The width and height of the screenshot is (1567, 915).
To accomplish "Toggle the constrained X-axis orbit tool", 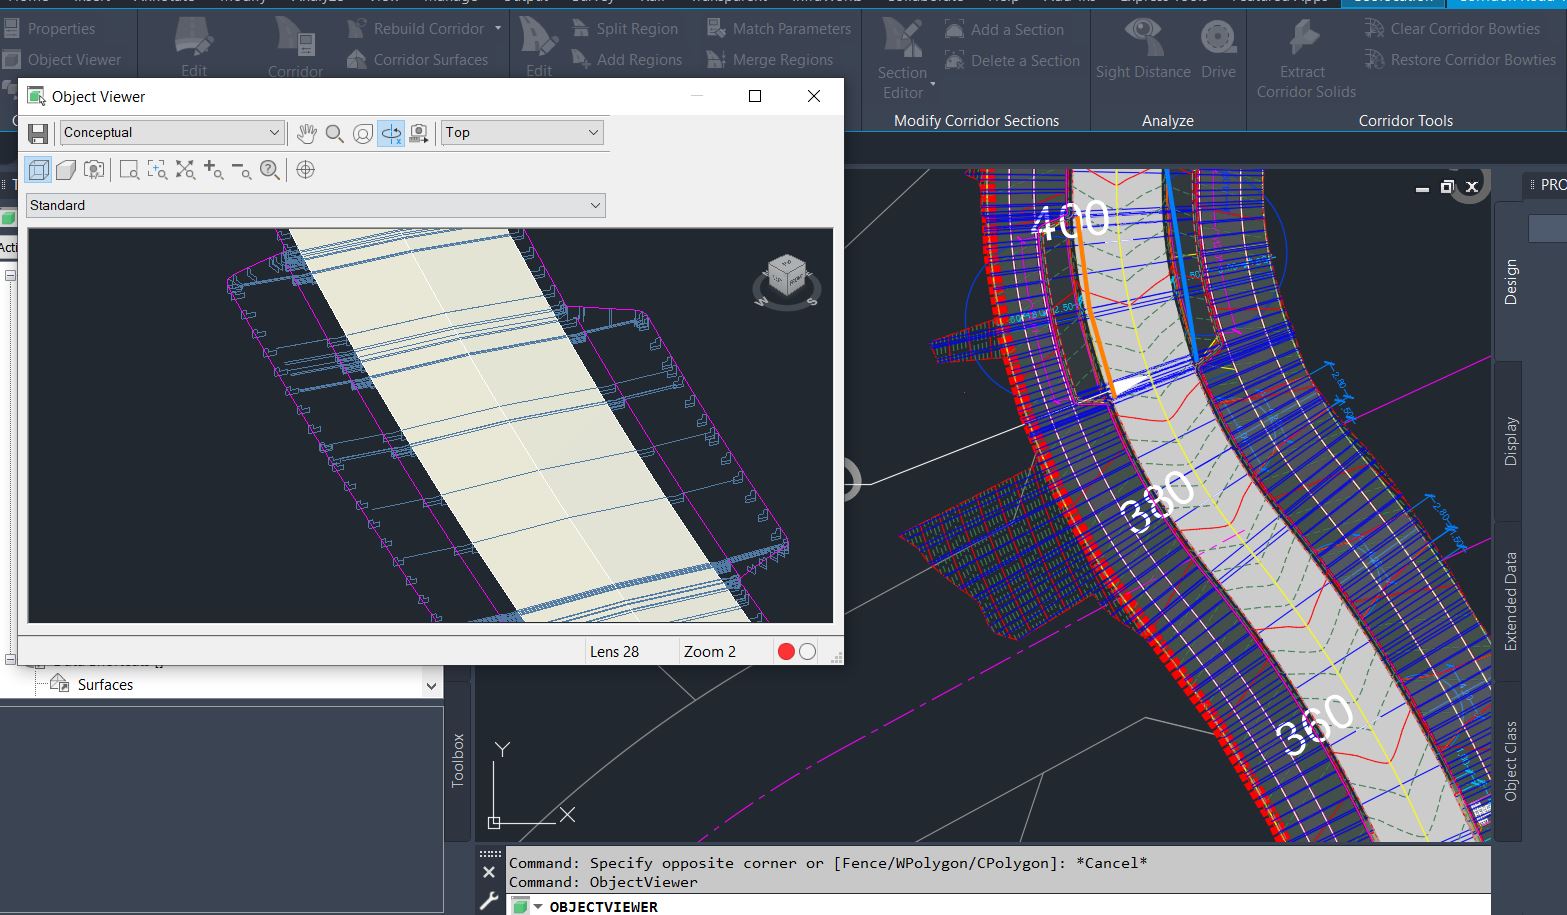I will click(391, 133).
